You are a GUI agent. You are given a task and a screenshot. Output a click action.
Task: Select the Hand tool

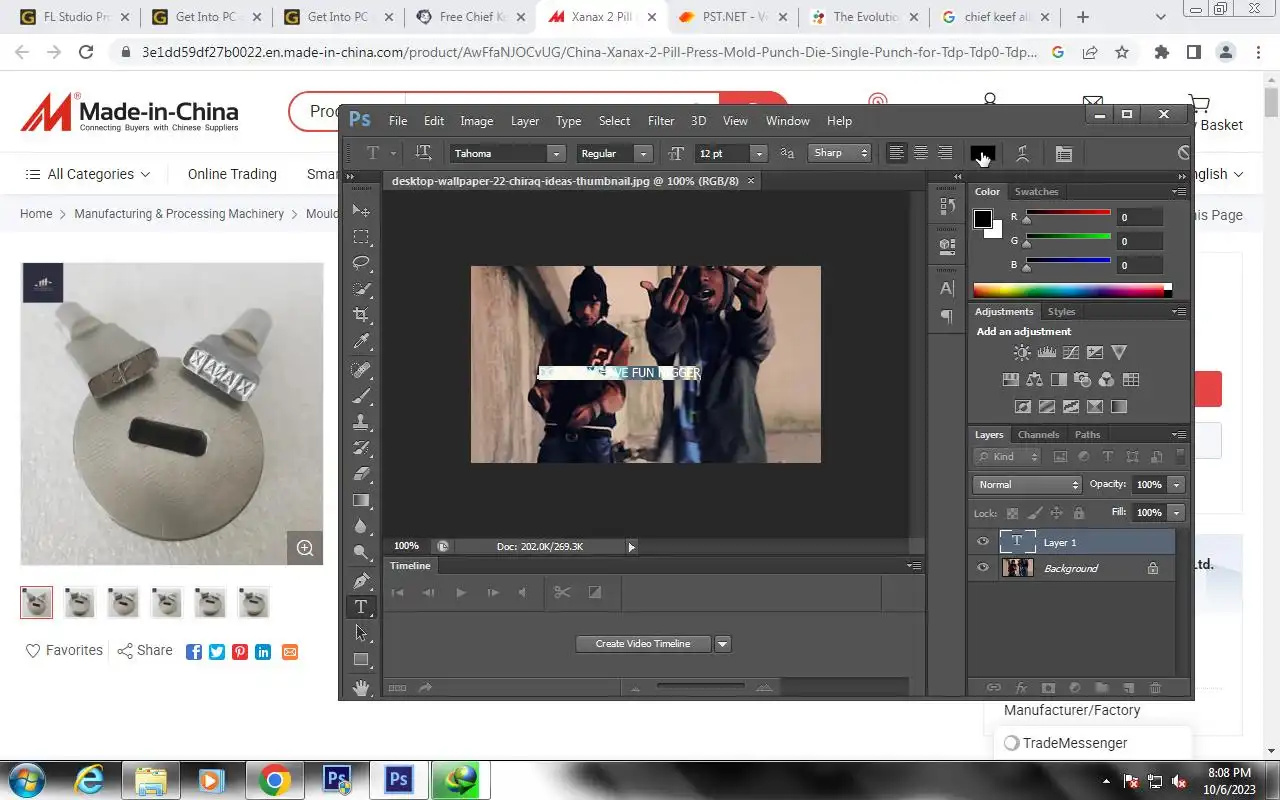(361, 686)
